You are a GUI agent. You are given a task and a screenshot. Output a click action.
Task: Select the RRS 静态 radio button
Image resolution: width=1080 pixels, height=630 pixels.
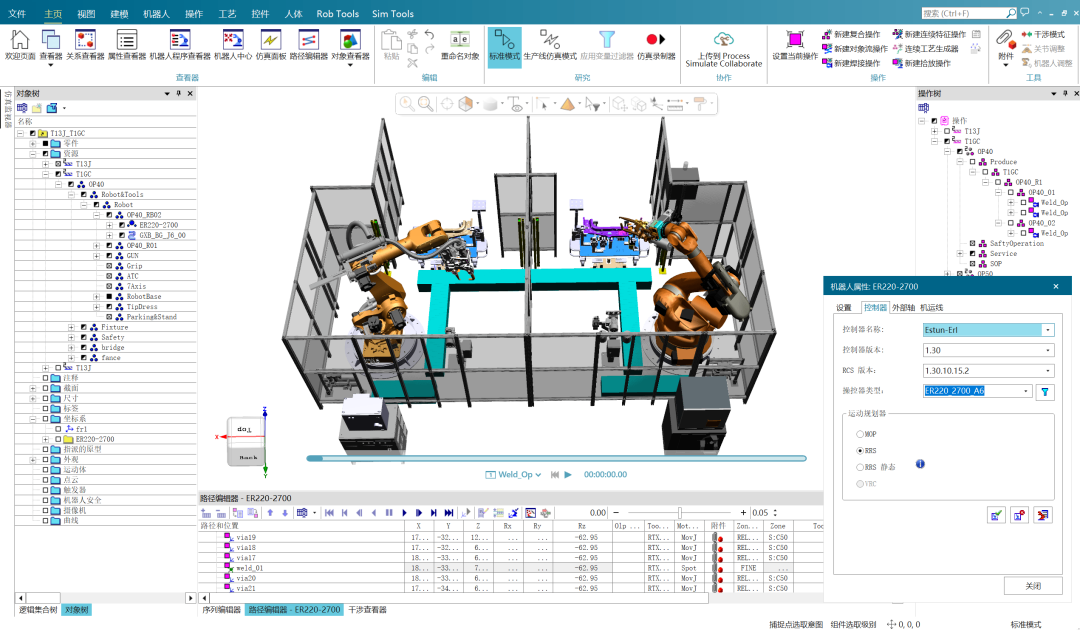pos(860,467)
